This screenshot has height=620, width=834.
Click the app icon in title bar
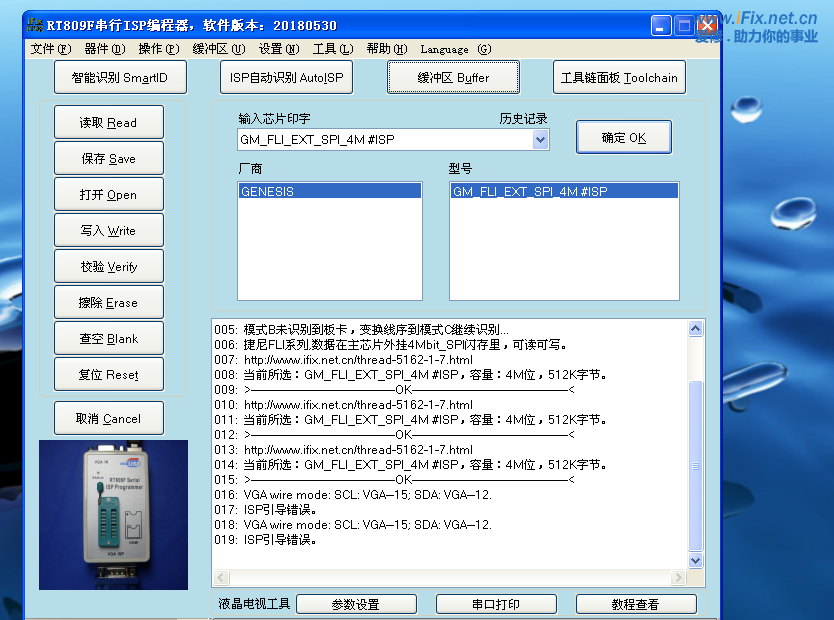click(35, 26)
